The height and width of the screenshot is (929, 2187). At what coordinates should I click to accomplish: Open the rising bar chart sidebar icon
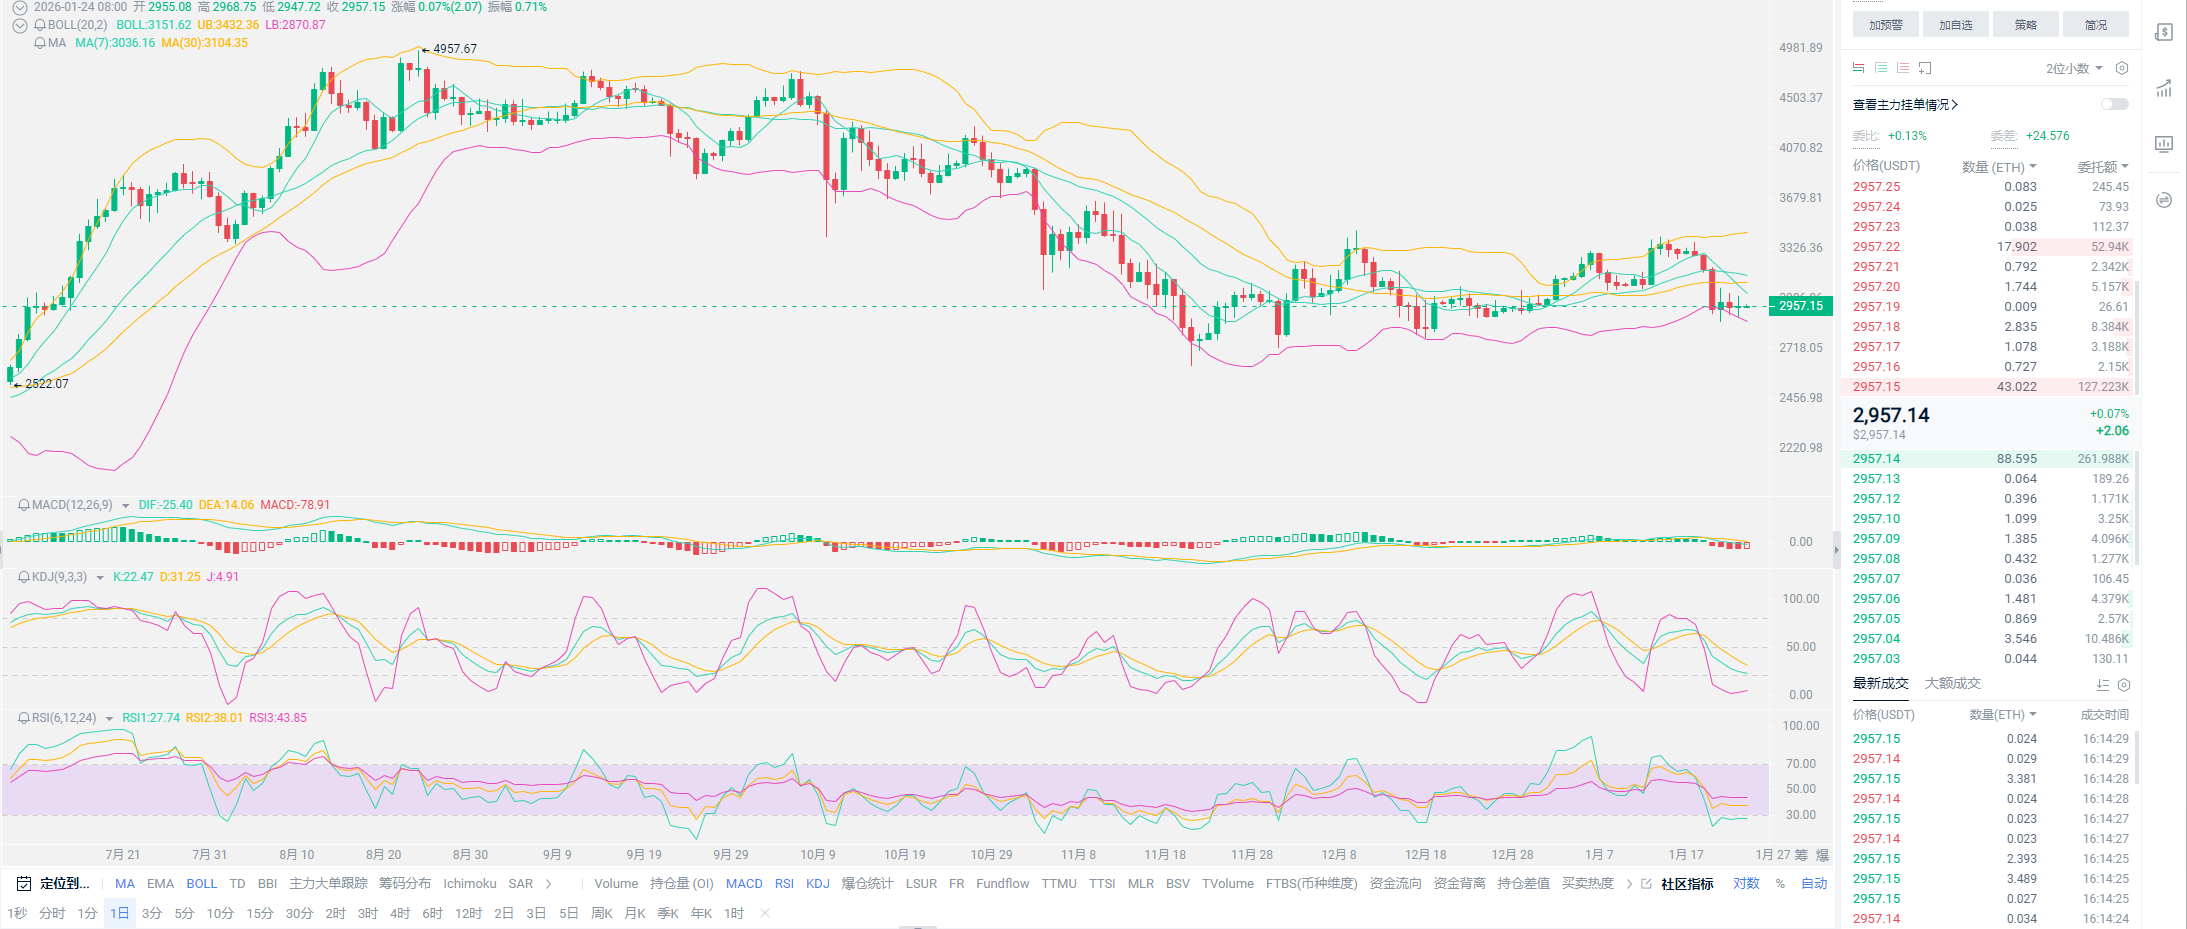pos(2164,88)
